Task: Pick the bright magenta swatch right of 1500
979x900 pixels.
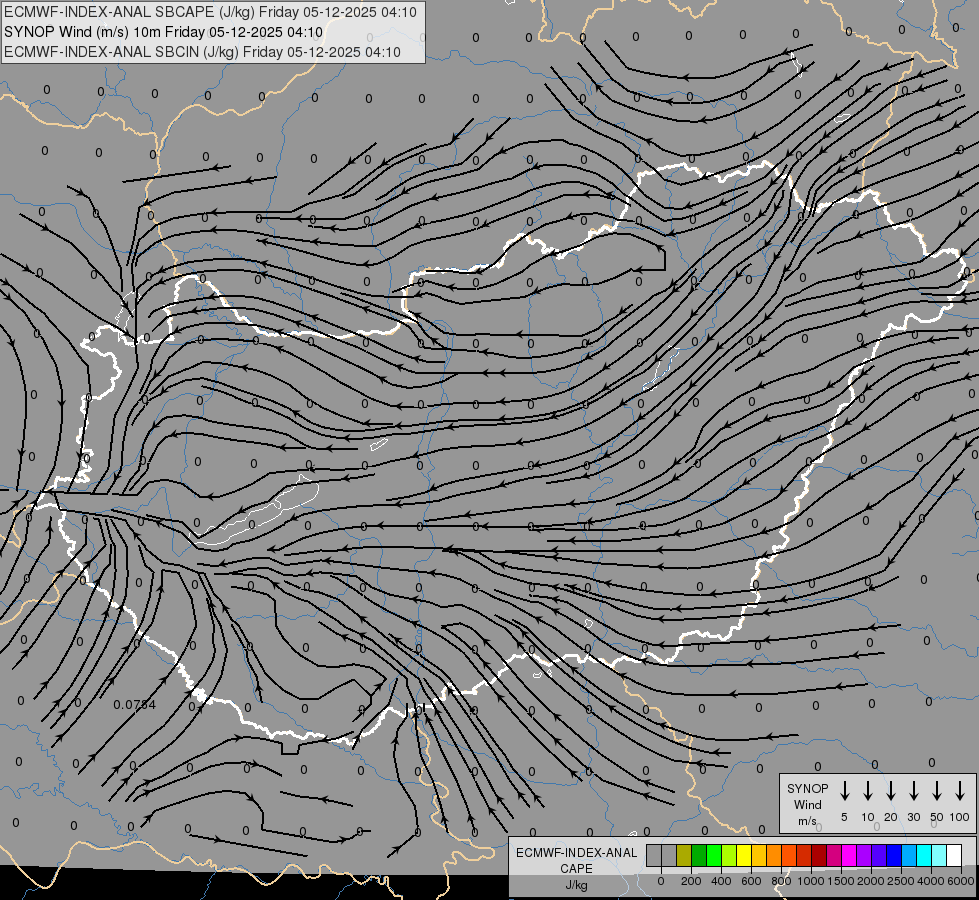Action: pyautogui.click(x=849, y=856)
